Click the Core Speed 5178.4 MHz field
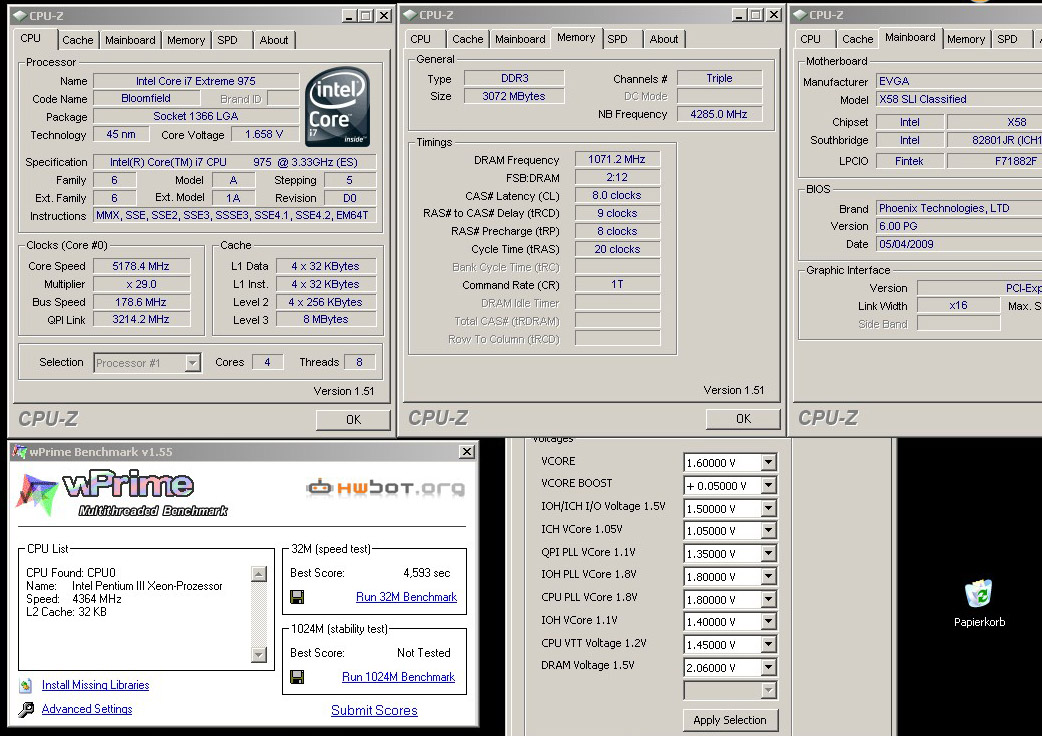The height and width of the screenshot is (736, 1042). 141,266
